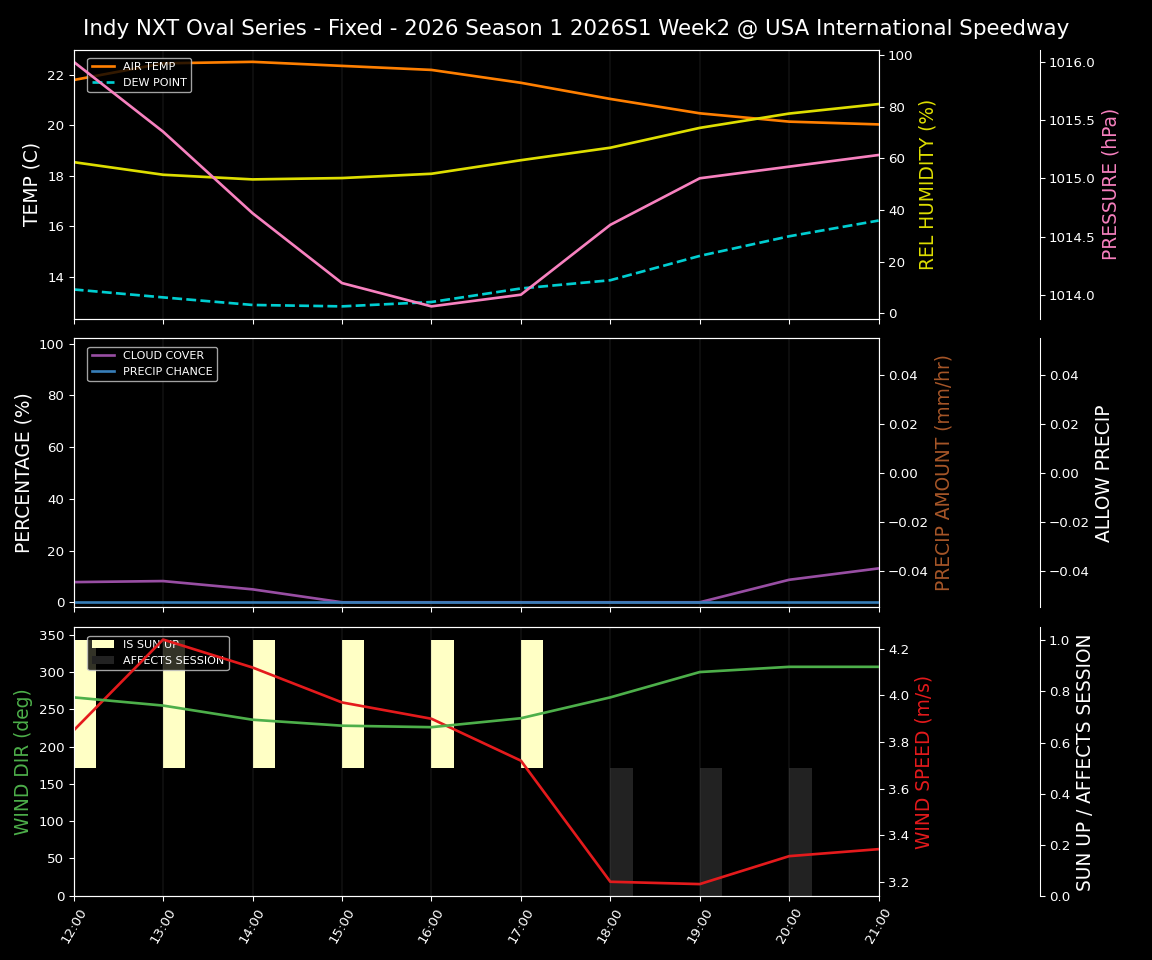Click the IS SUN UP yellow legend swatch
1152x960 pixels.
coord(103,644)
